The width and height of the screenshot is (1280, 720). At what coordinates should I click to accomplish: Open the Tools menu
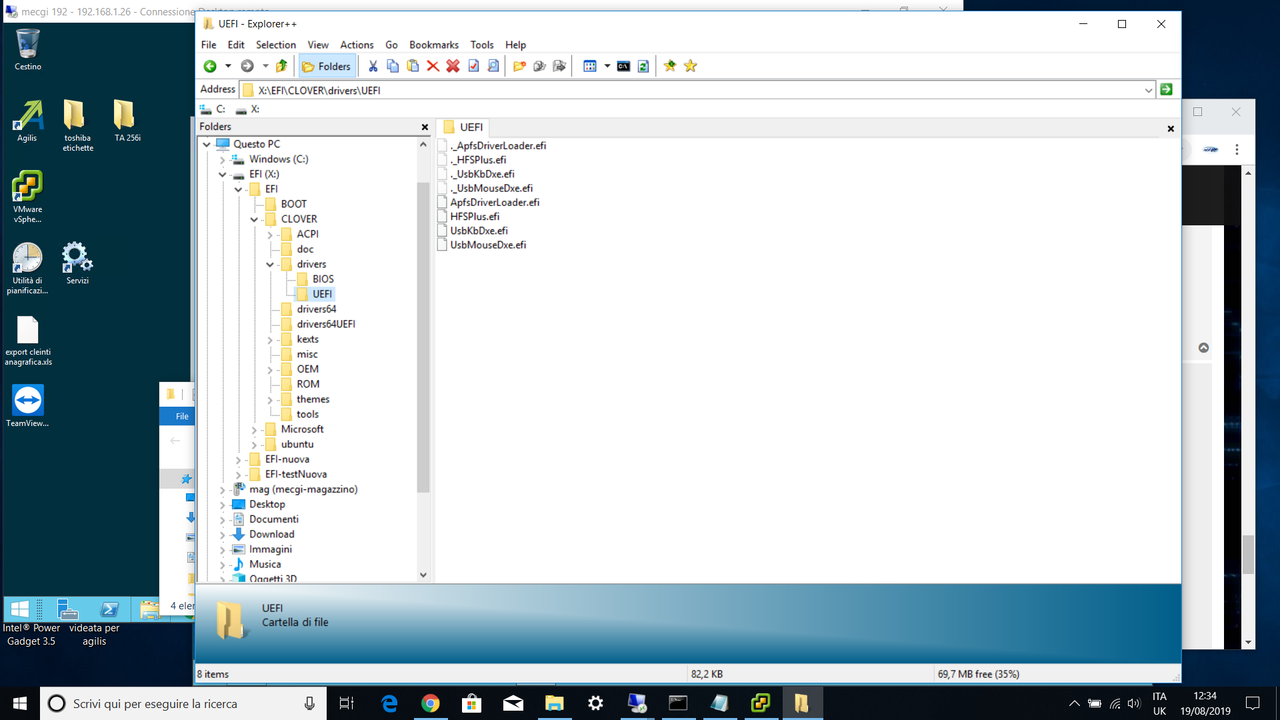pos(482,45)
